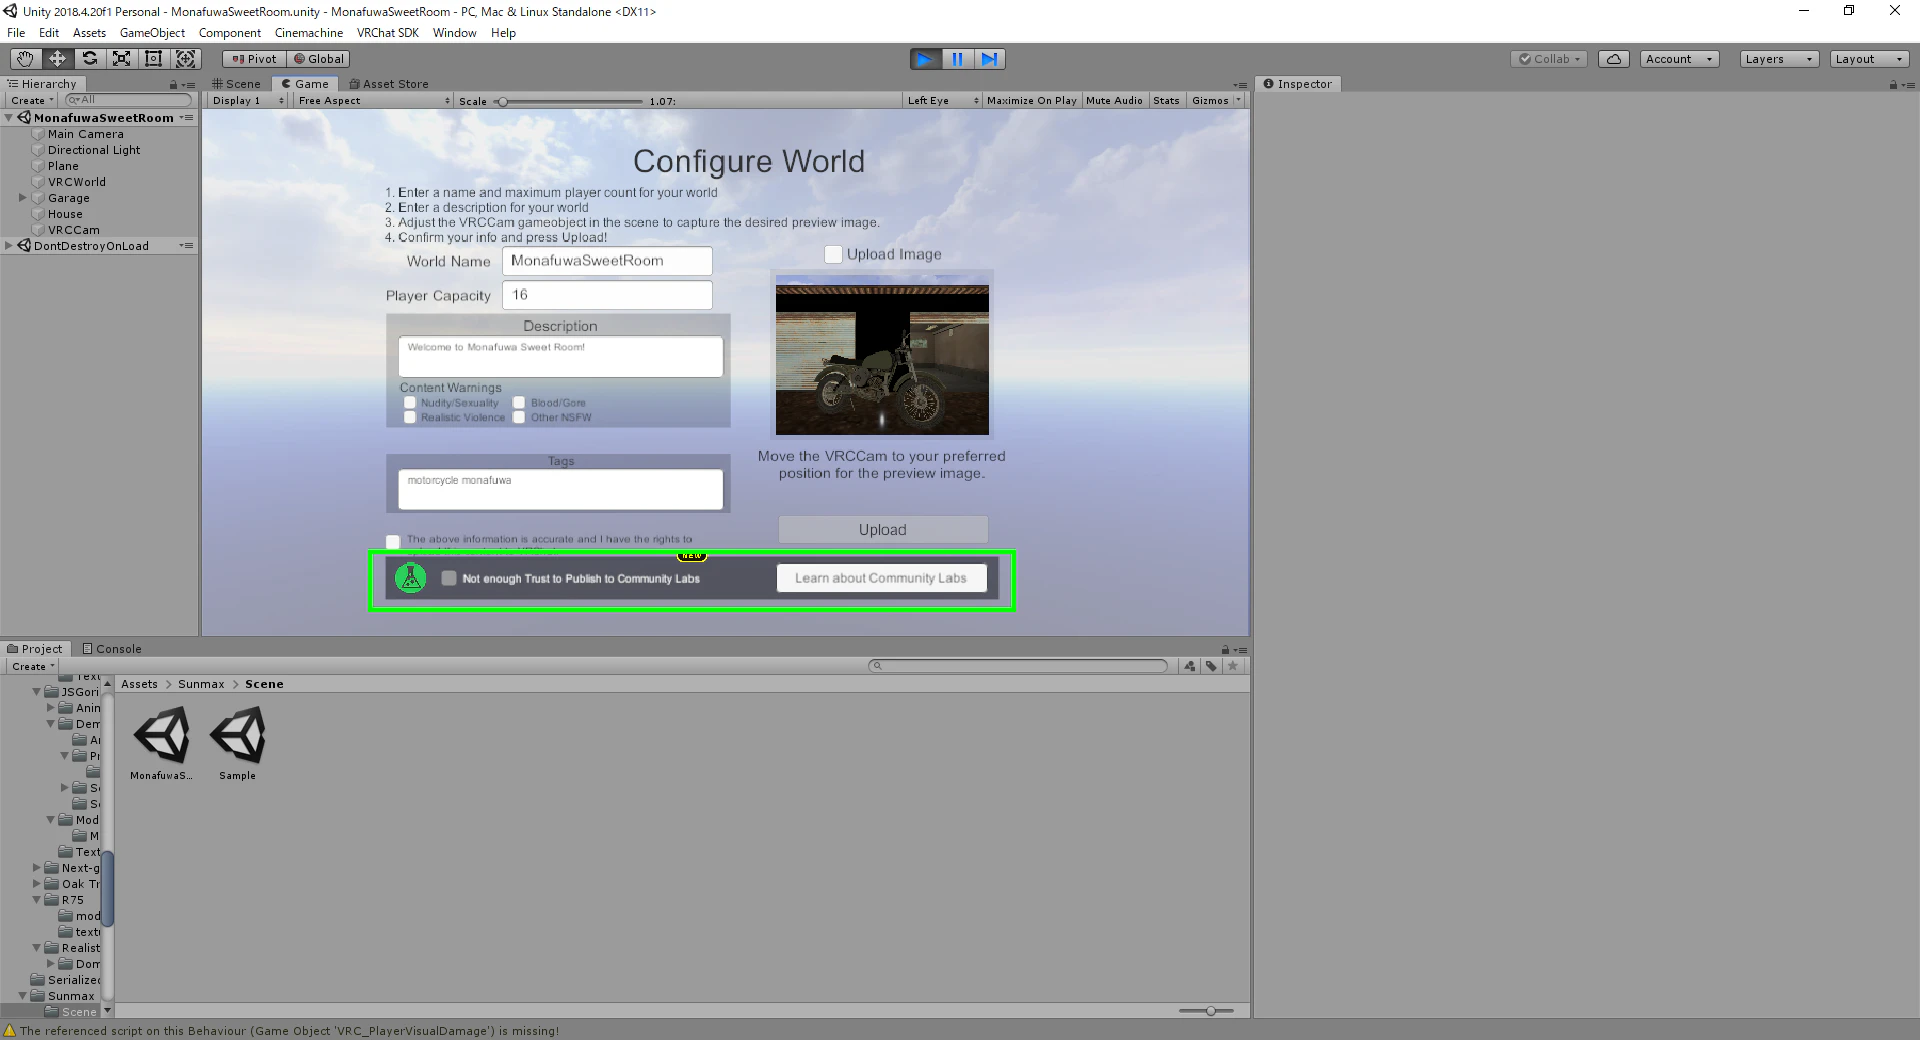Toggle the Upload Image checkbox
Viewport: 1920px width, 1040px height.
(x=833, y=254)
